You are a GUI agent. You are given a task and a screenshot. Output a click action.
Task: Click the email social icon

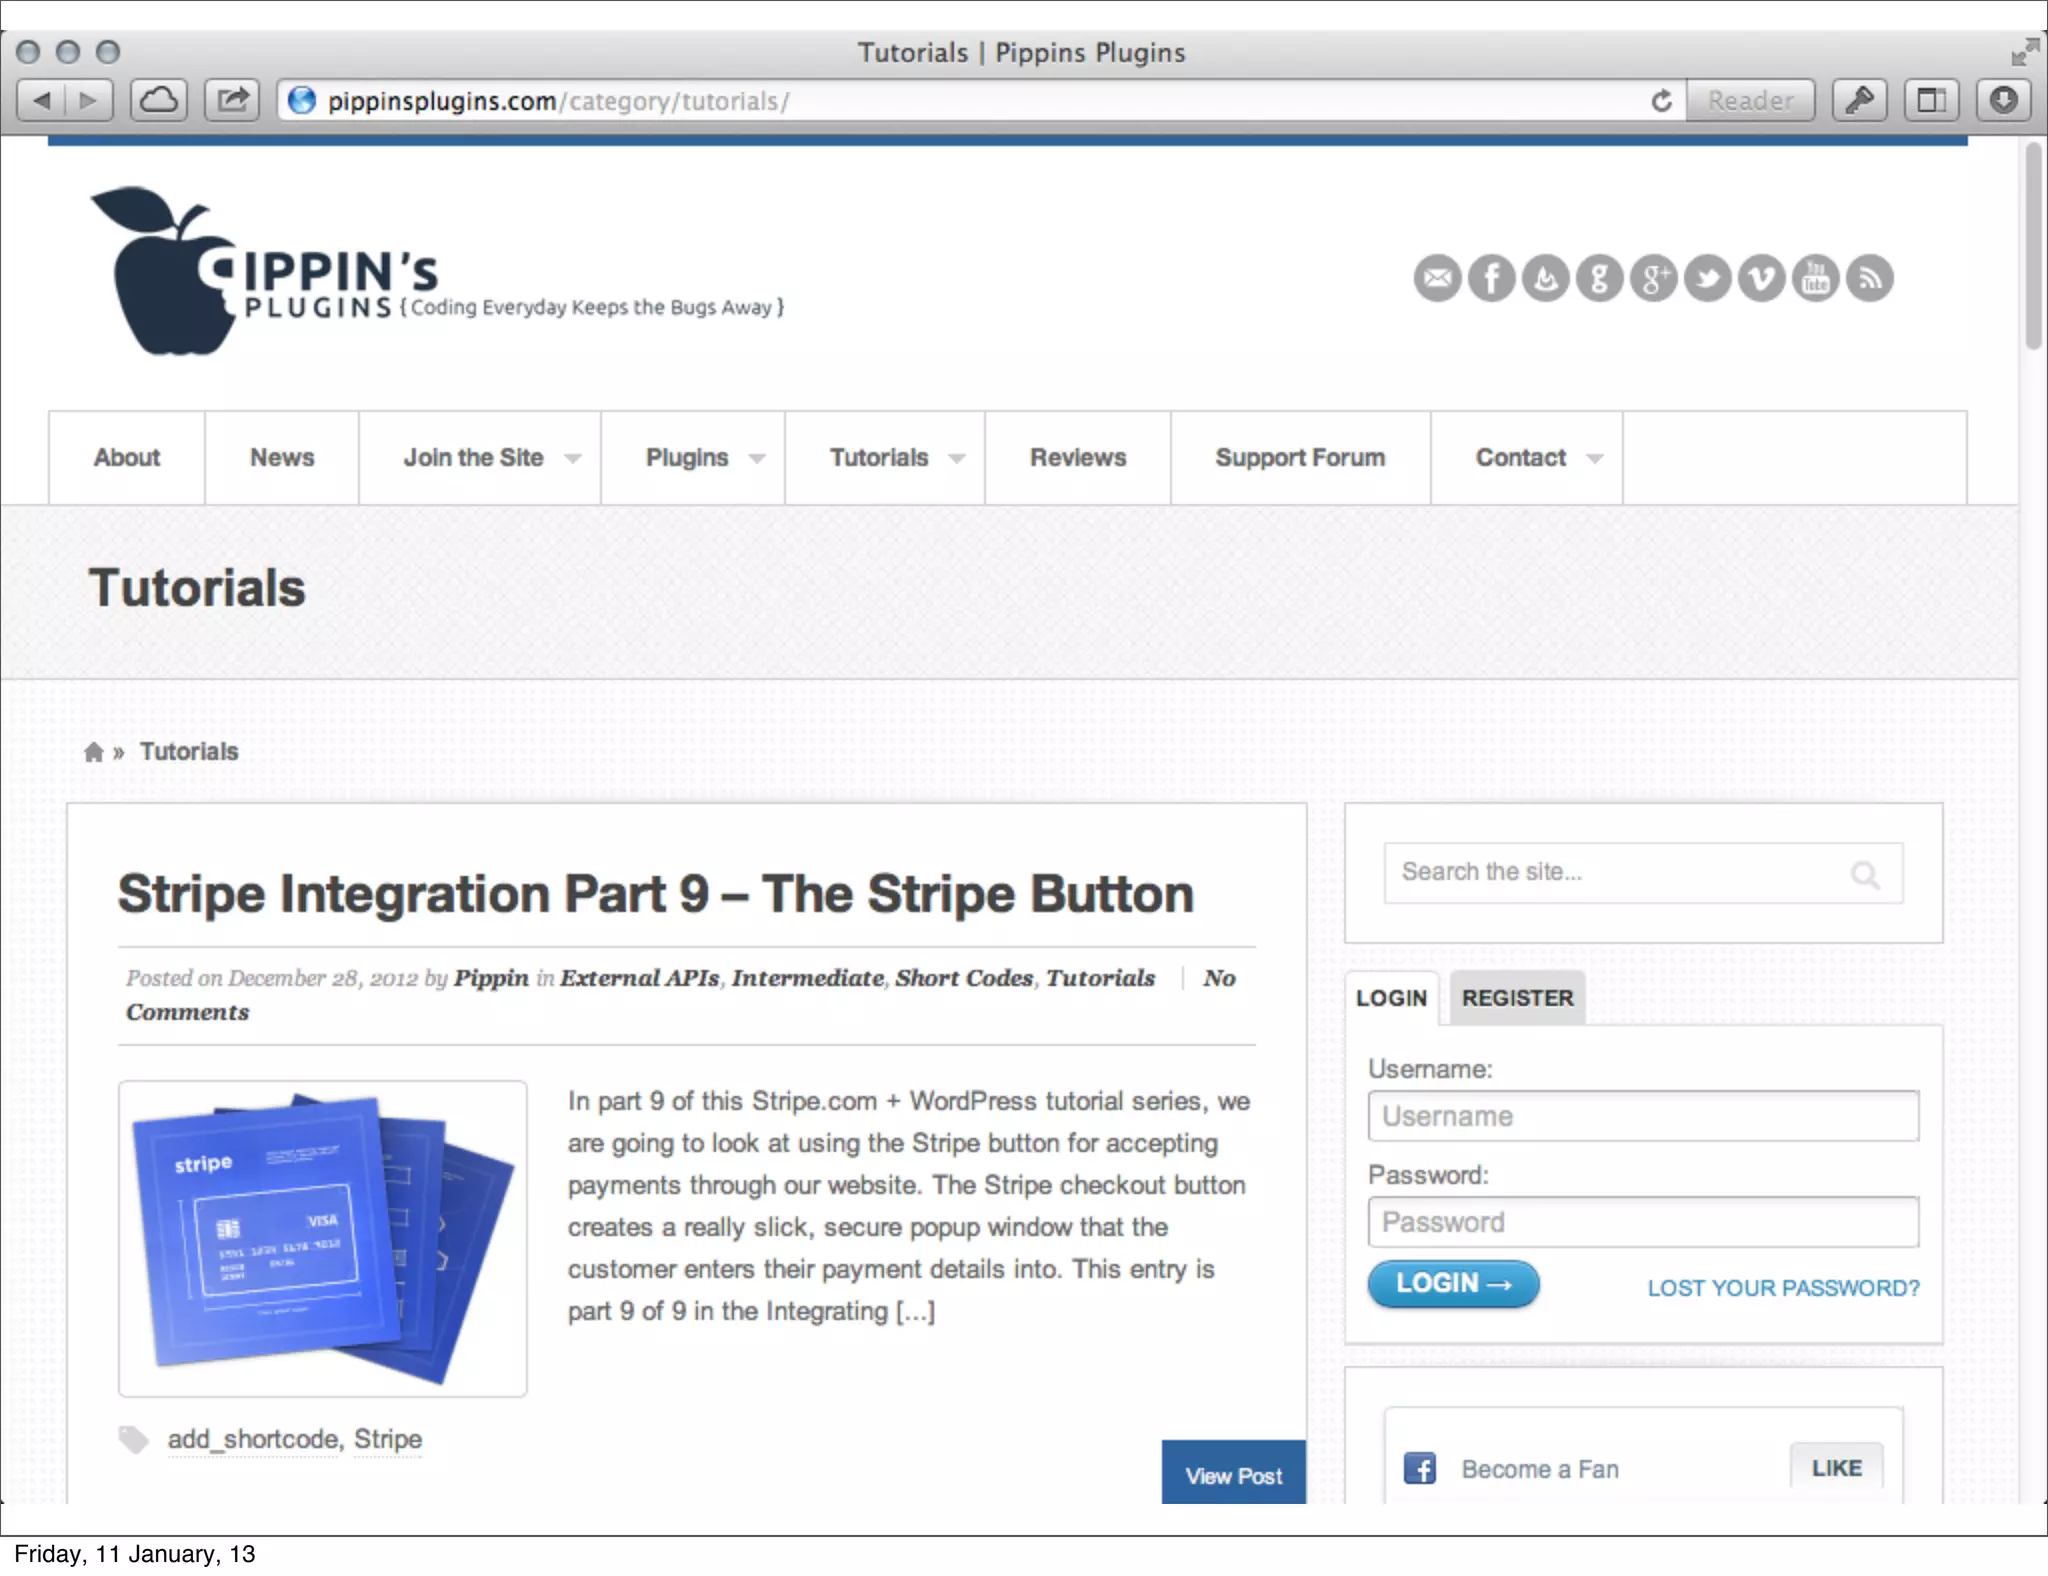1437,278
